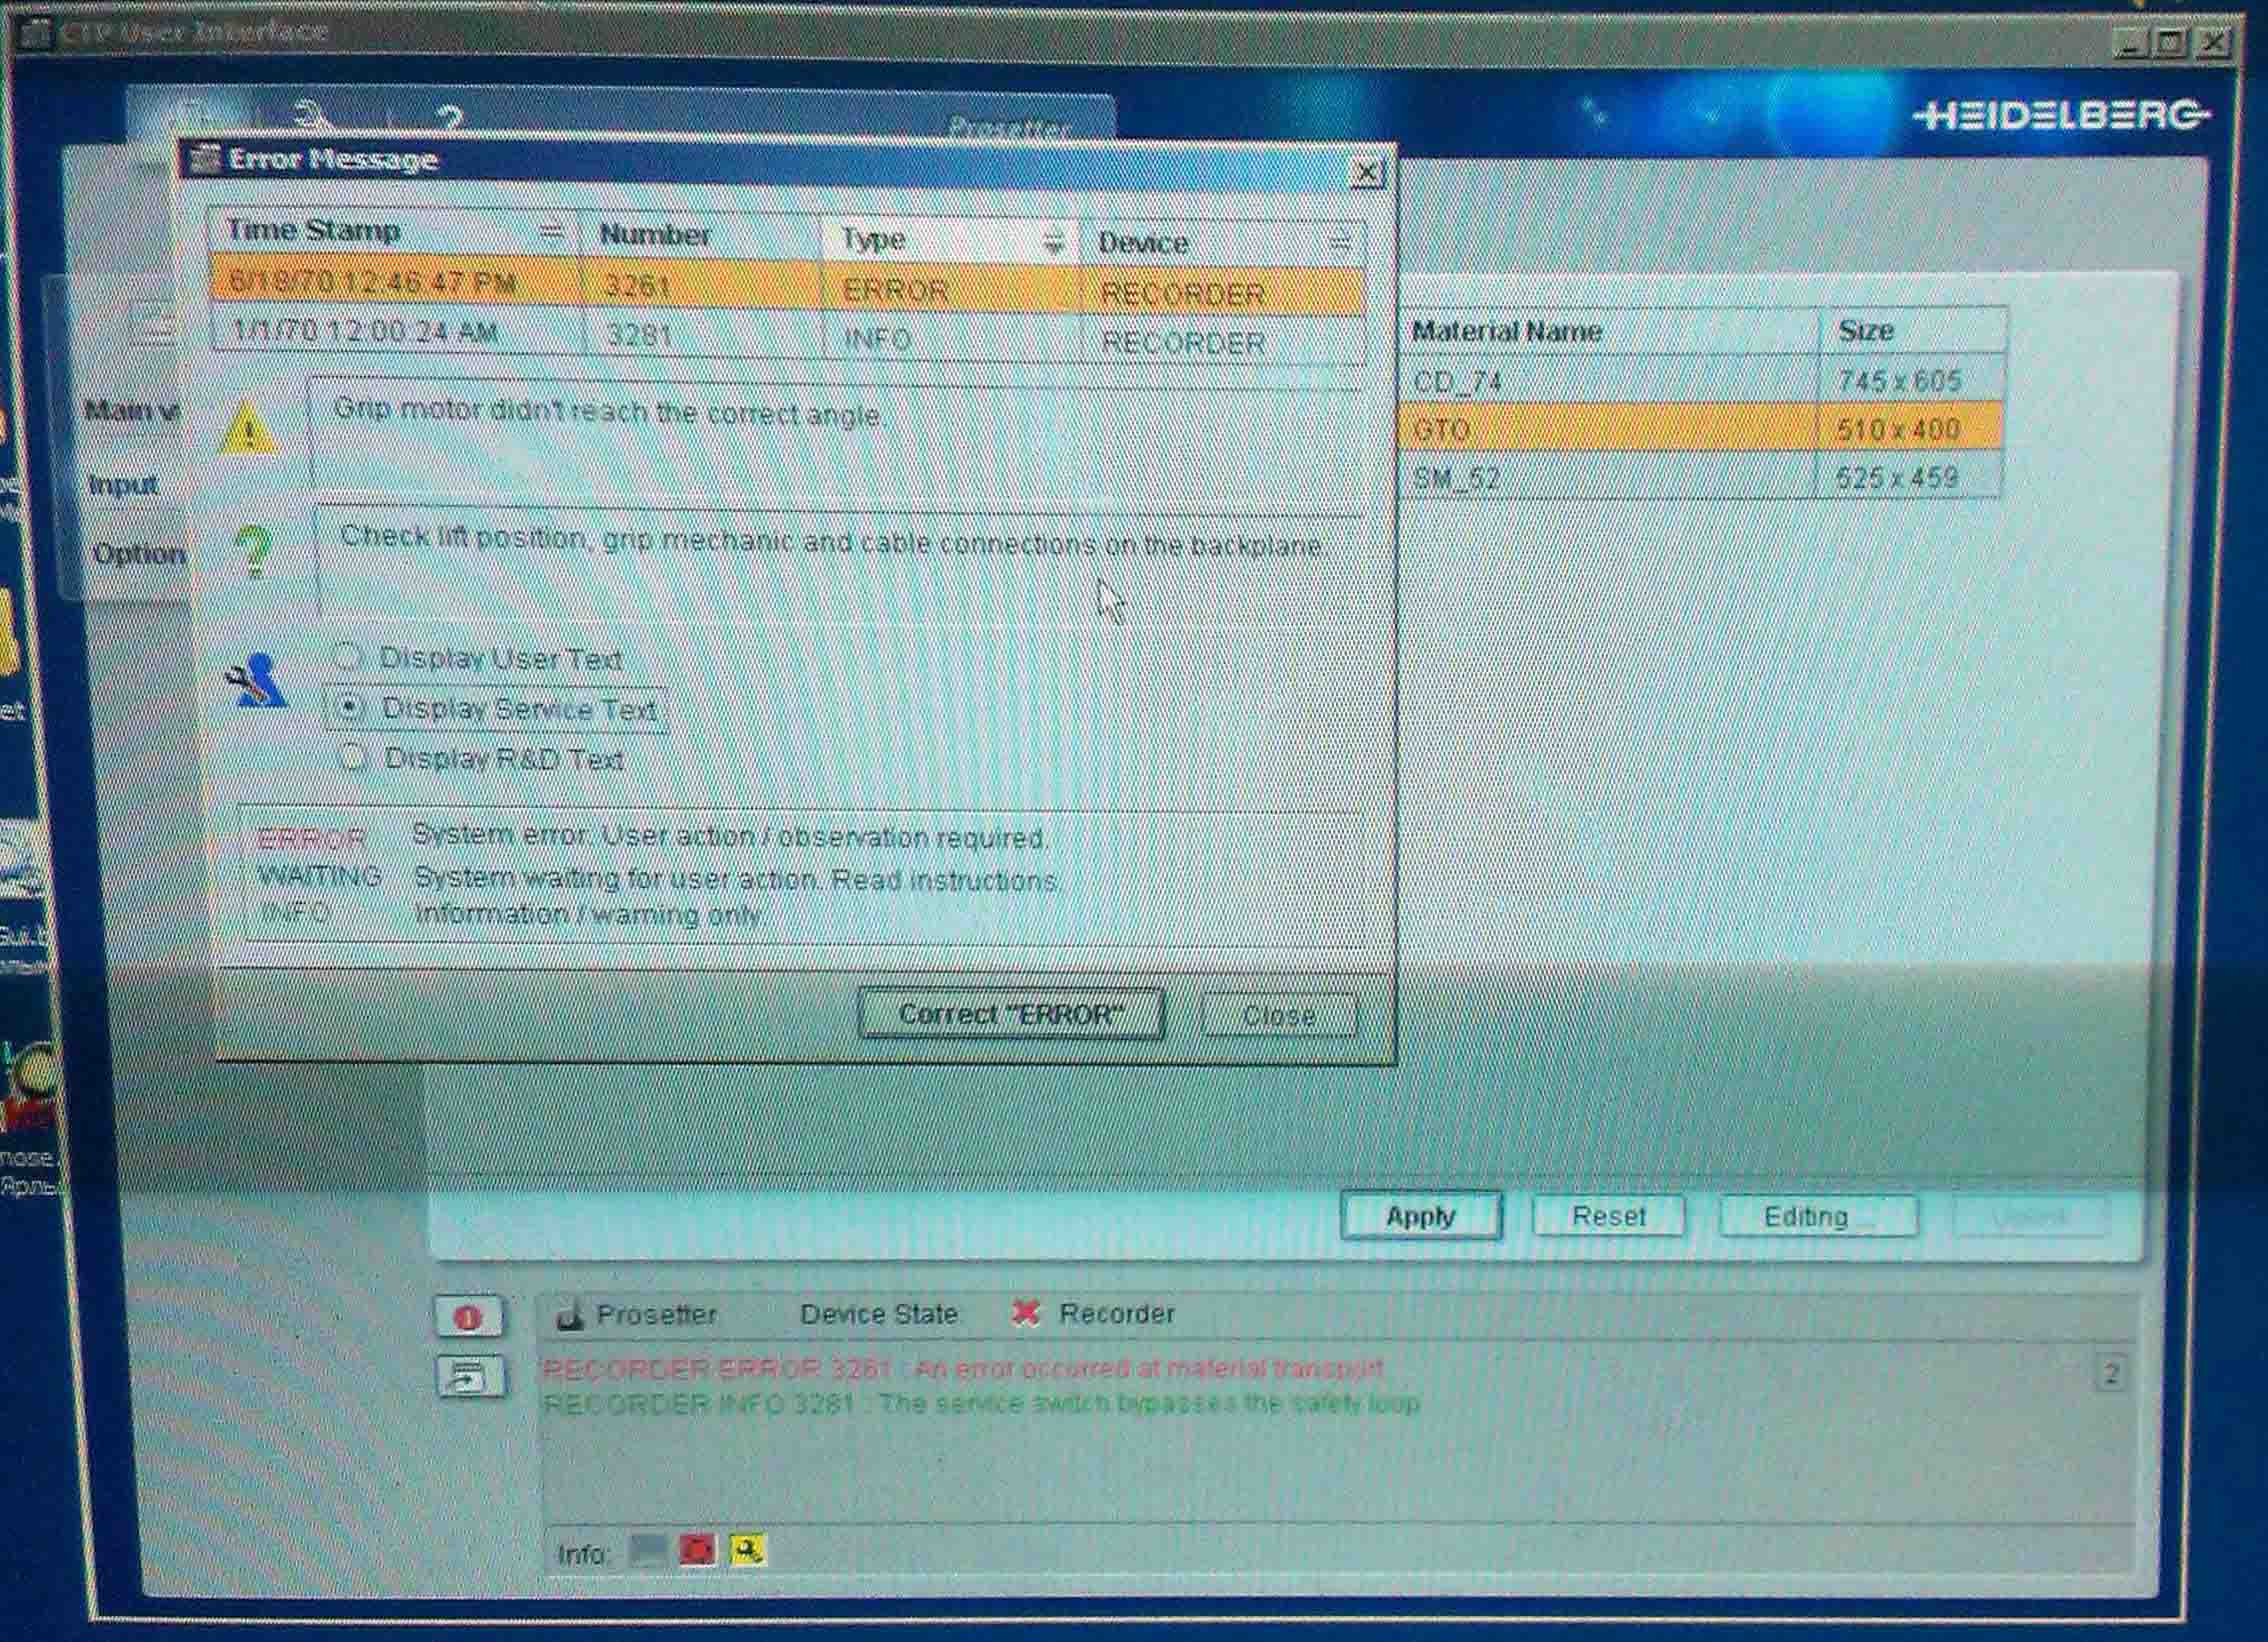Click the grayed-out button right of Editing
2268x1642 pixels.
pos(2030,1217)
